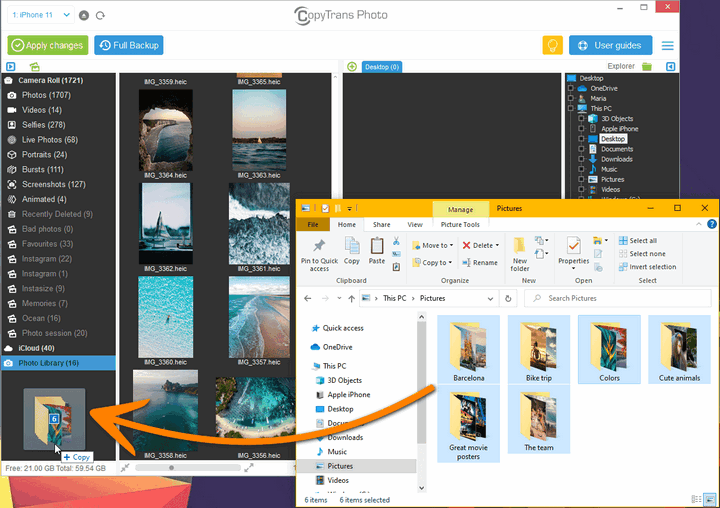Screen dimensions: 720x508
Task: Expand OneDrive node in Explorer tree
Action: pyautogui.click(x=571, y=88)
